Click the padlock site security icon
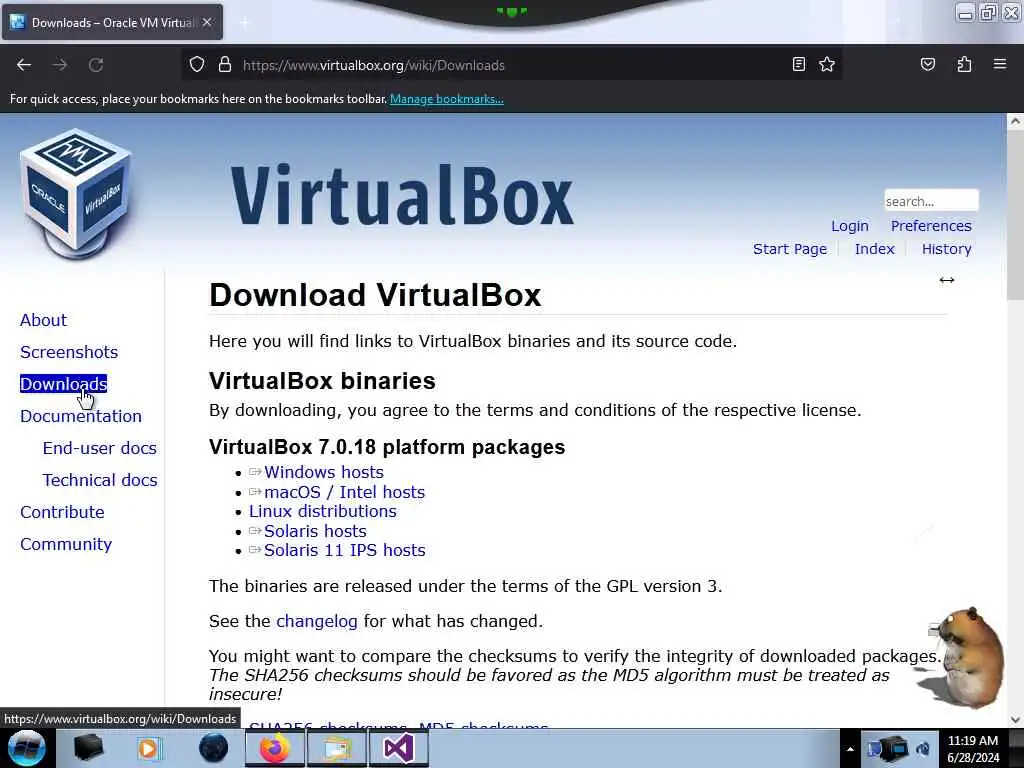 (x=225, y=65)
